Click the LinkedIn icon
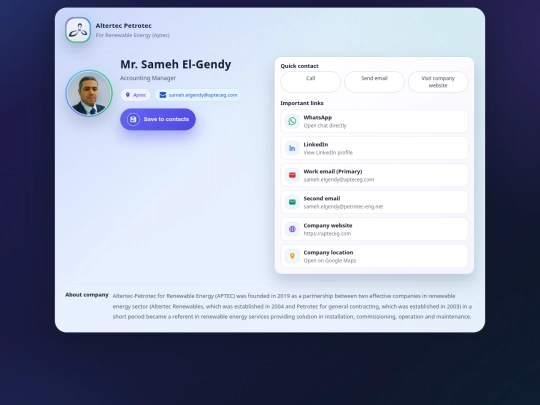This screenshot has height=405, width=540. 292,148
